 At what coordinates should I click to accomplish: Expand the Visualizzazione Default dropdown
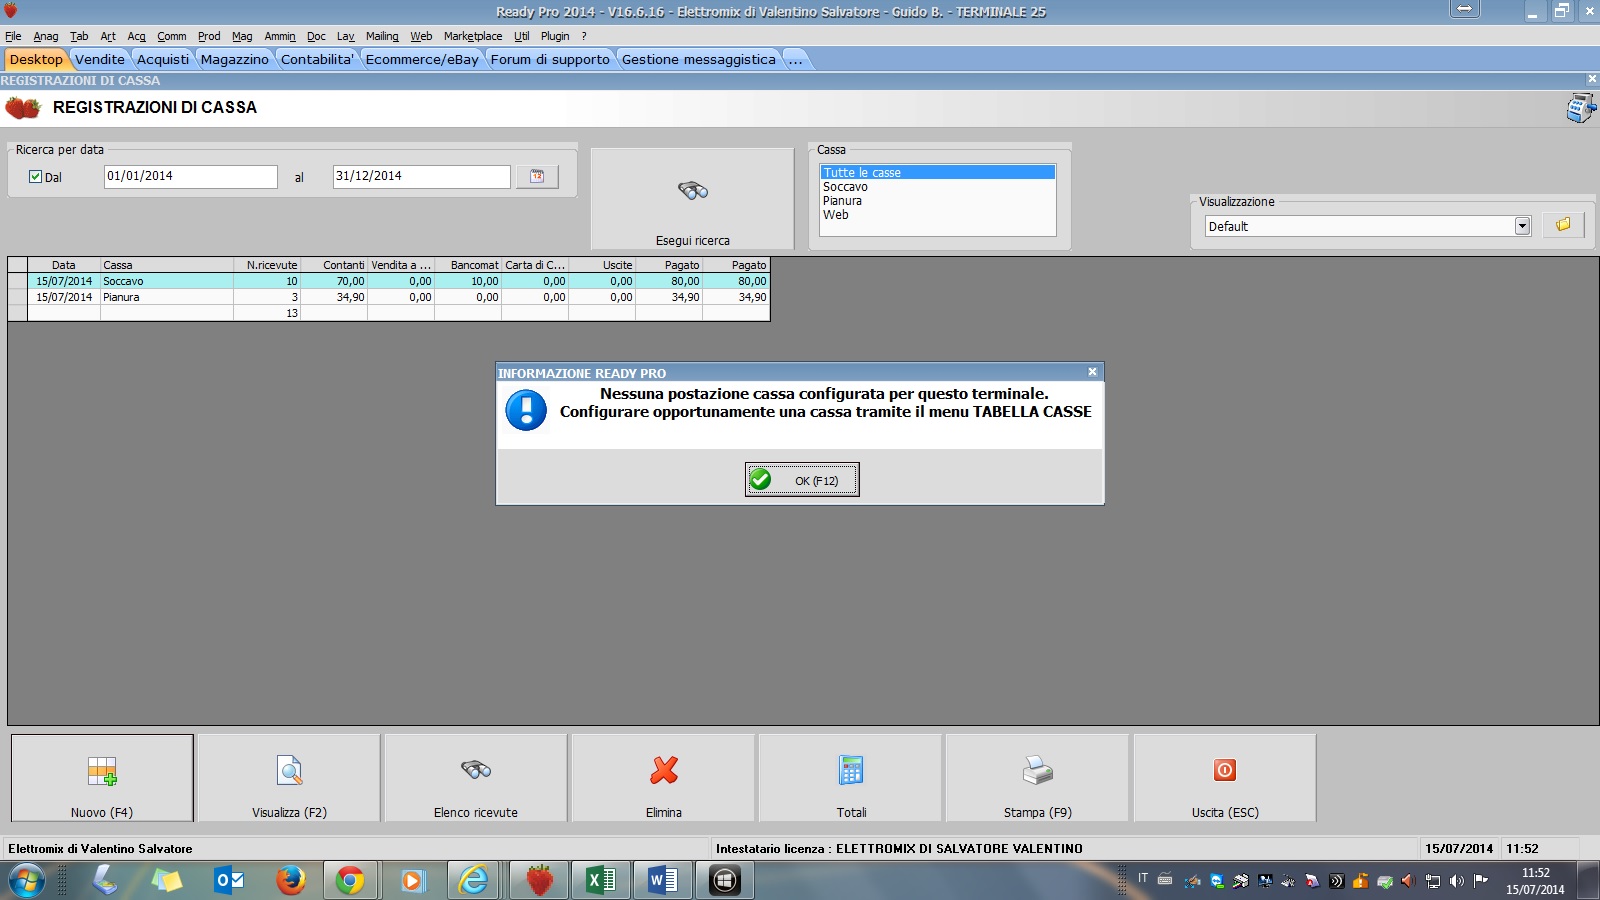(x=1522, y=226)
